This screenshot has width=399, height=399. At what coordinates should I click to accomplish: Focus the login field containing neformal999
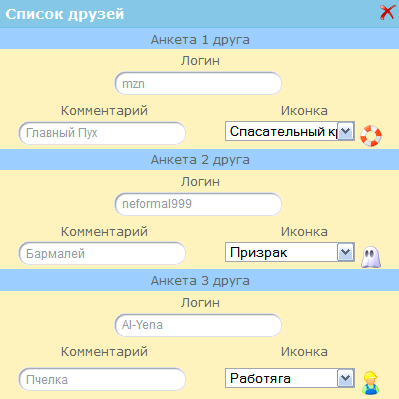(x=198, y=204)
